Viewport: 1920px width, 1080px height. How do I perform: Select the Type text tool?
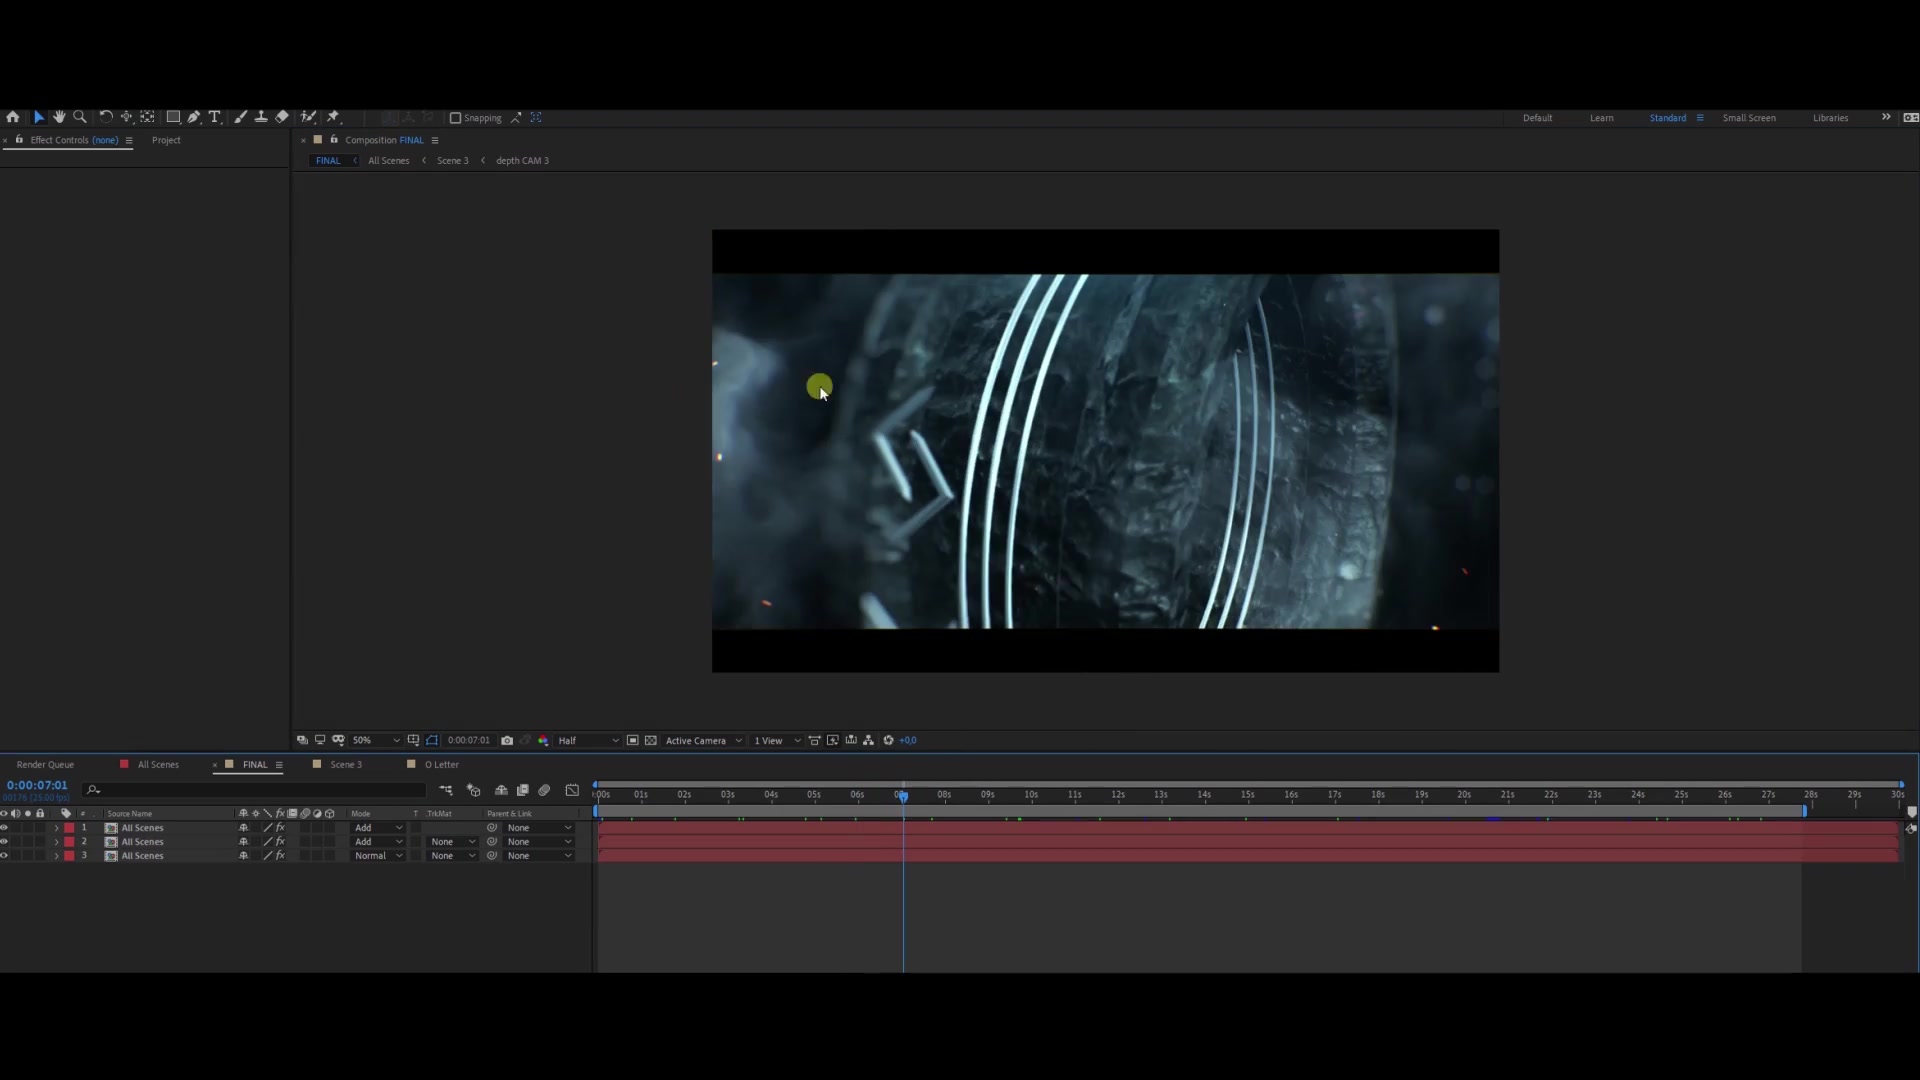point(214,117)
